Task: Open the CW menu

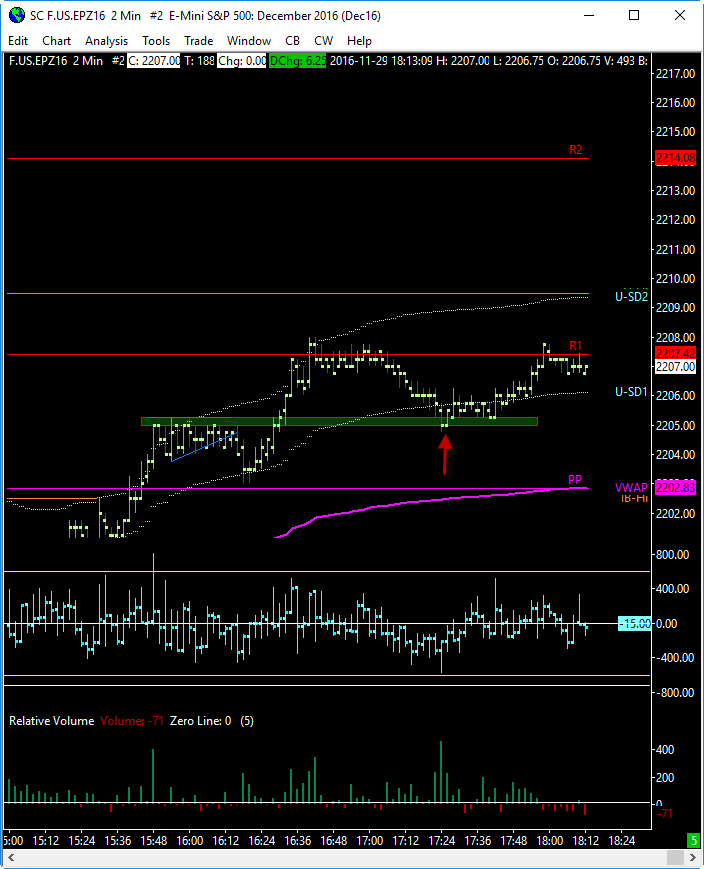Action: [323, 41]
